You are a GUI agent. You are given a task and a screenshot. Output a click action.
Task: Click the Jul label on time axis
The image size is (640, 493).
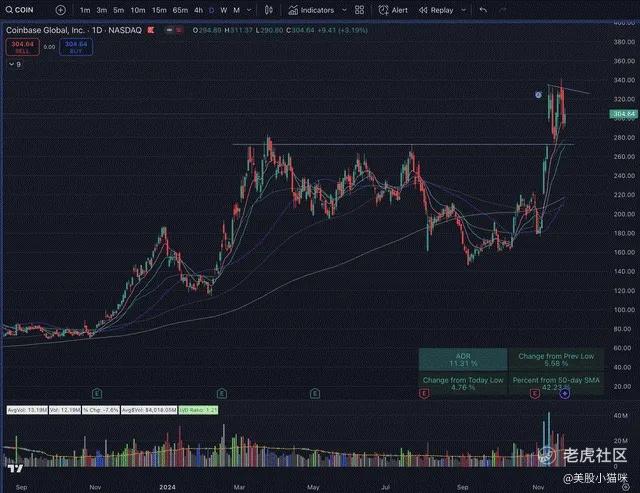(385, 487)
